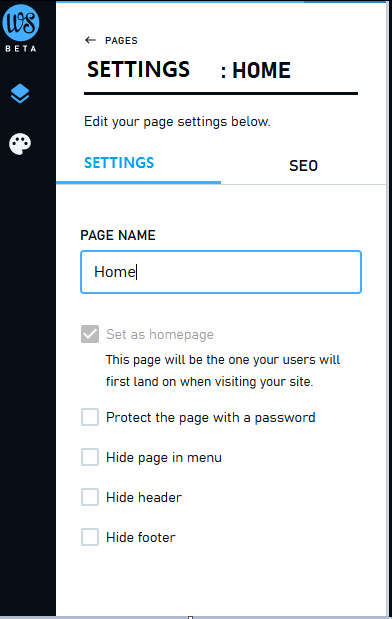Viewport: 392px width, 619px height.
Task: Return via the PAGES breadcrumb text
Action: pyautogui.click(x=121, y=40)
